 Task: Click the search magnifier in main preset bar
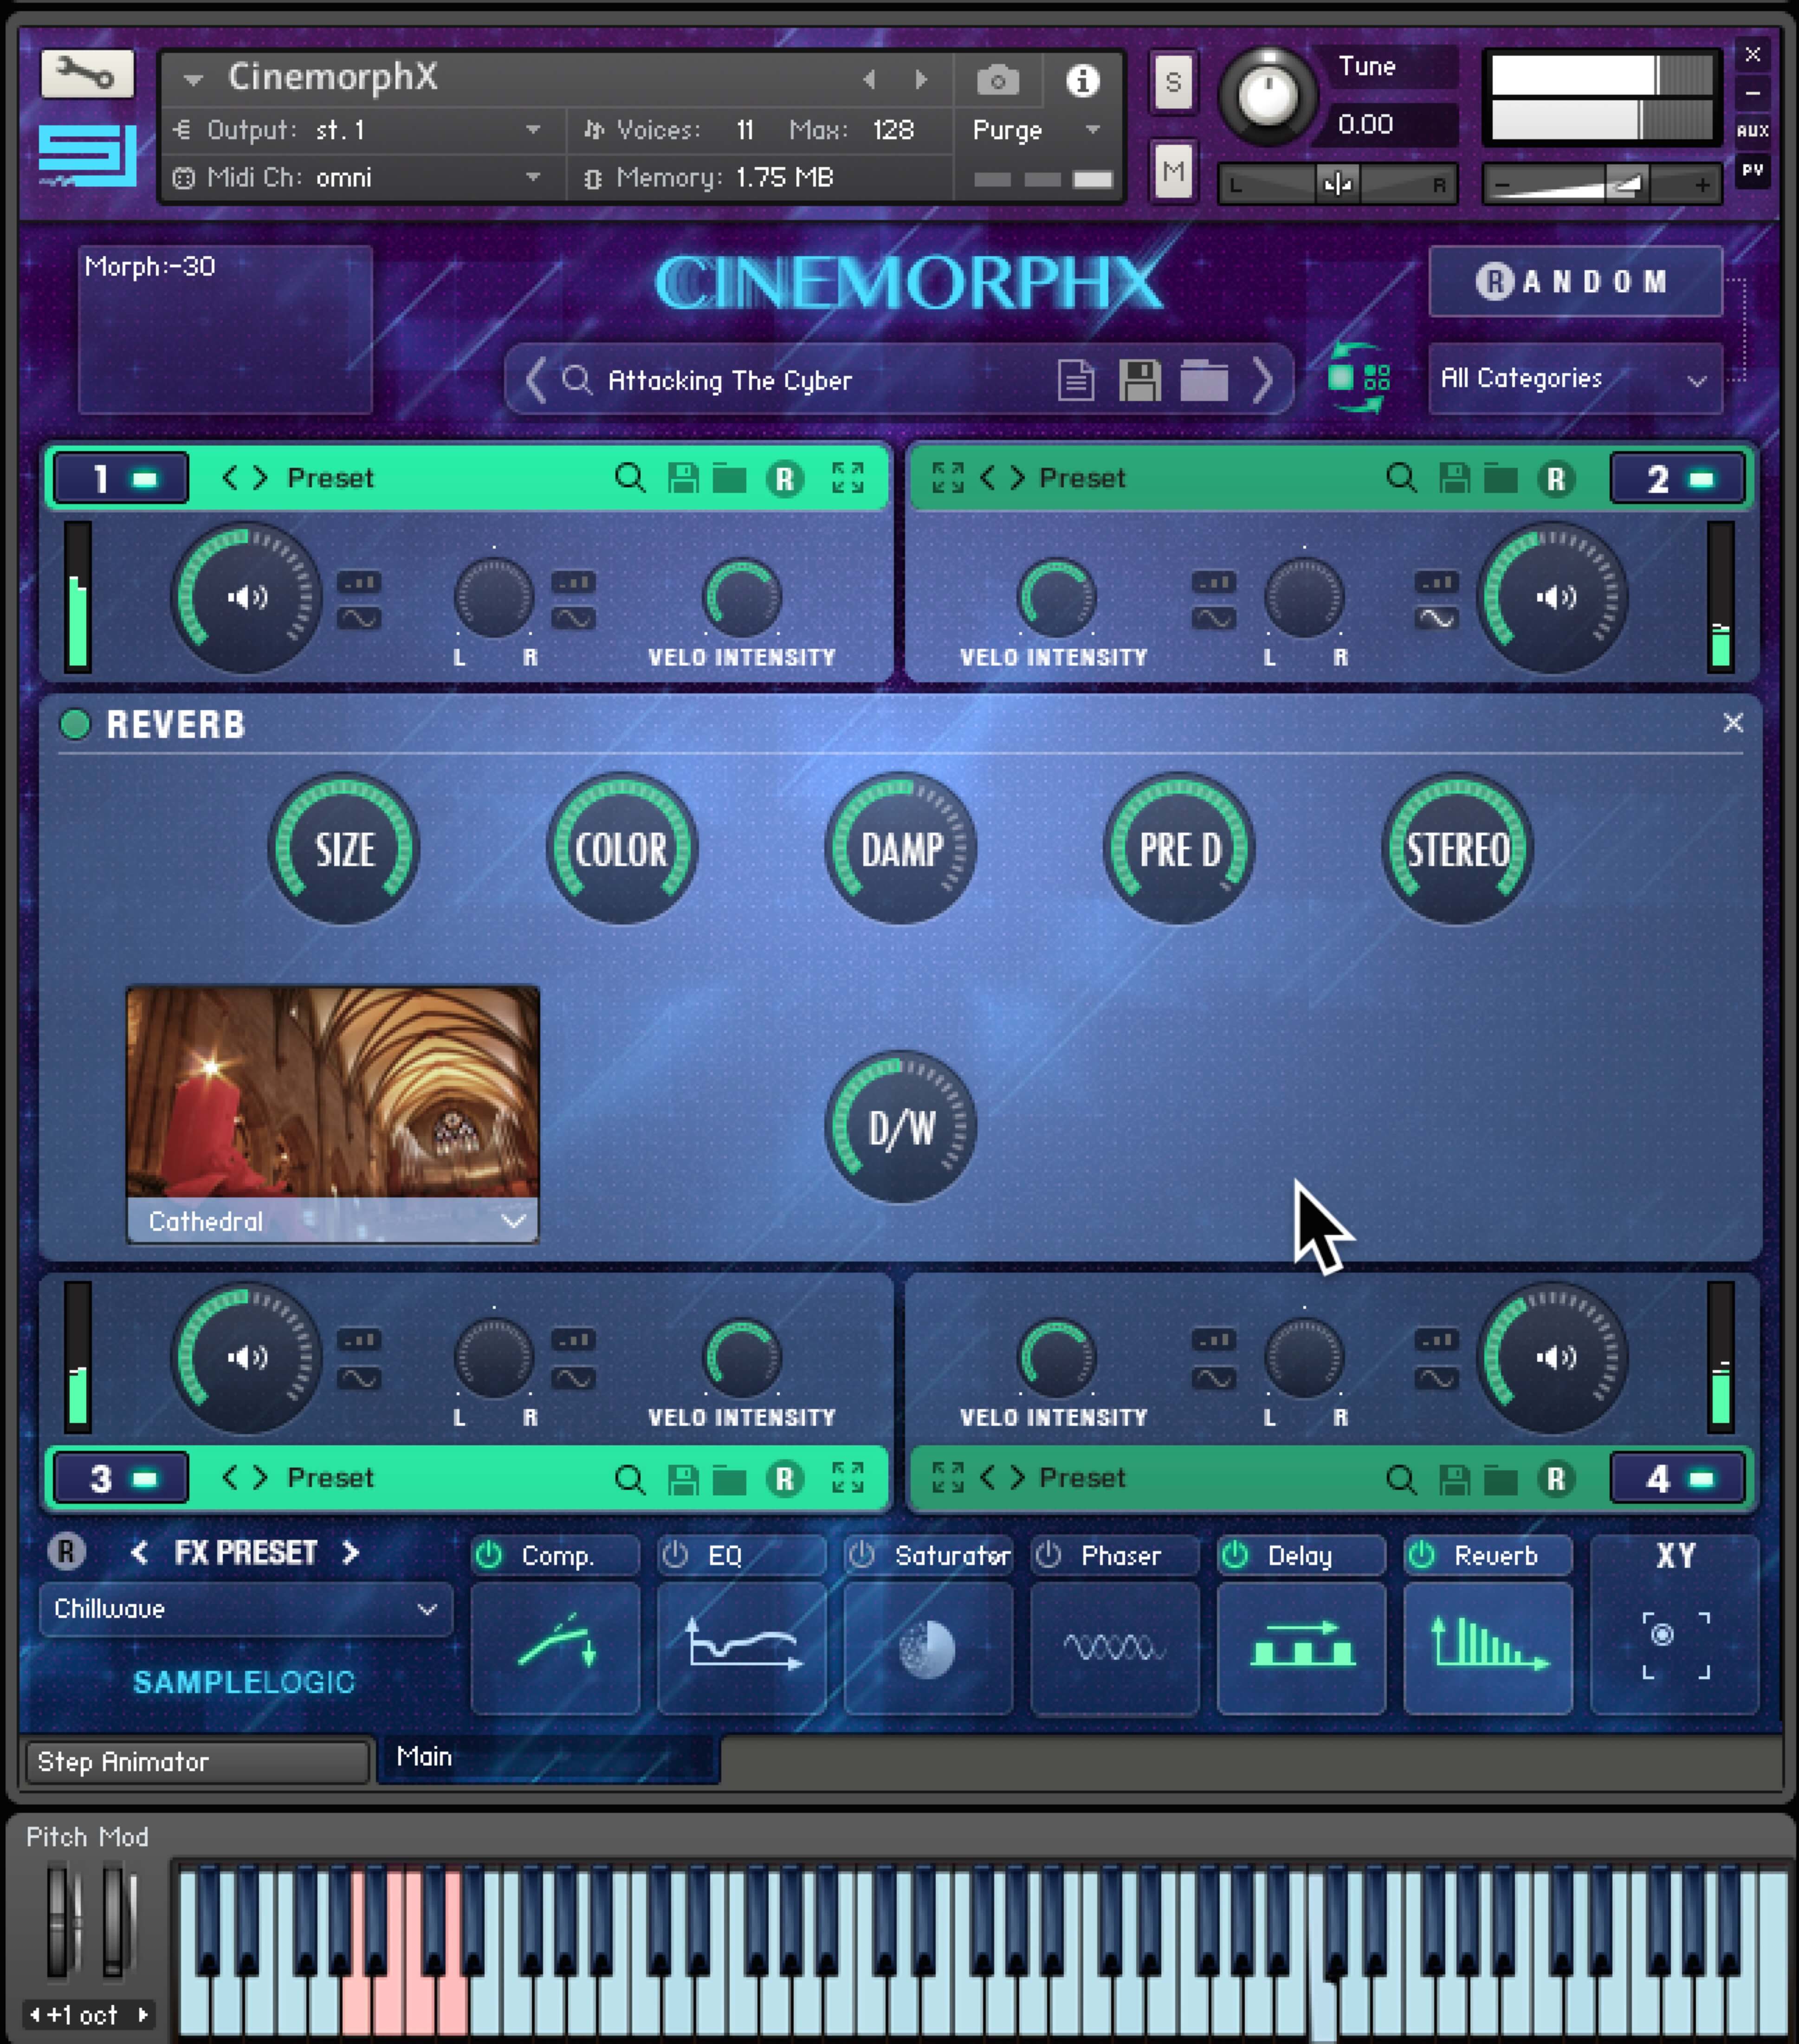pyautogui.click(x=576, y=380)
